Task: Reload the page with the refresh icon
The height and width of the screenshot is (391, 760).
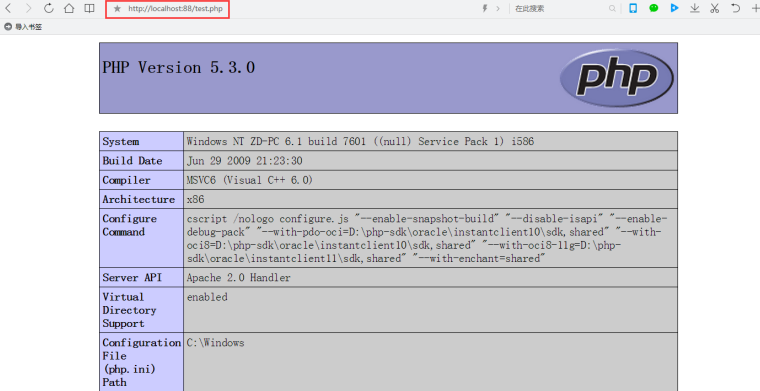Action: coord(48,8)
